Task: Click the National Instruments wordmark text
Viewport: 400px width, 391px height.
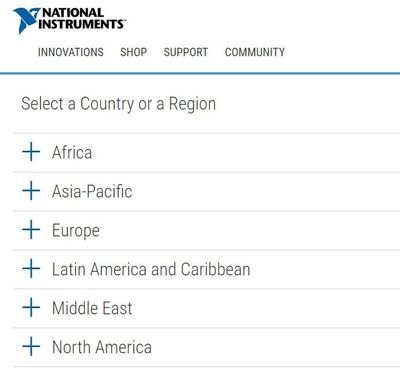Action: (x=82, y=19)
